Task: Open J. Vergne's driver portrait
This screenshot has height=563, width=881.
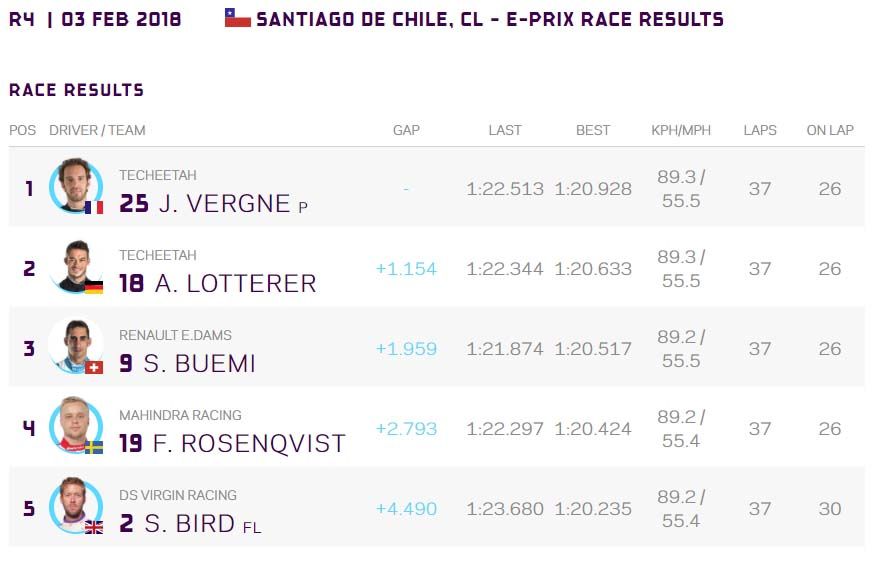Action: pos(75,185)
